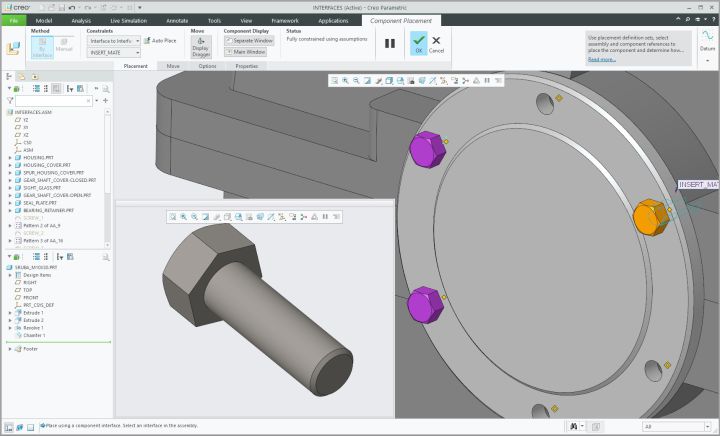Viewport: 720px width, 436px height.
Task: Click search icon in the ribbon top right
Action: tap(688, 19)
